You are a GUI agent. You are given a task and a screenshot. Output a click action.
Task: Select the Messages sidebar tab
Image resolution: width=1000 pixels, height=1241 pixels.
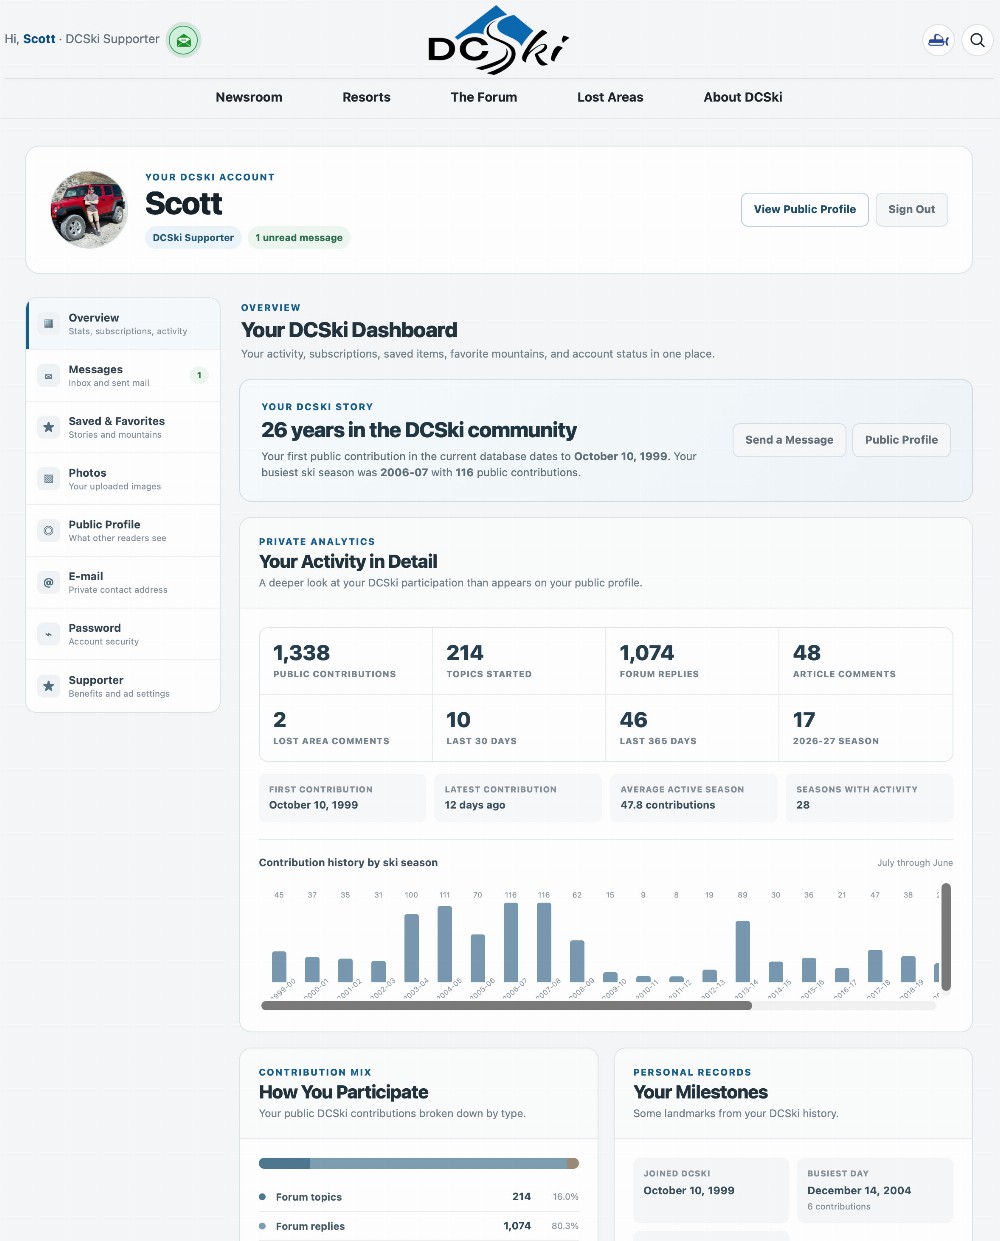[x=123, y=376]
